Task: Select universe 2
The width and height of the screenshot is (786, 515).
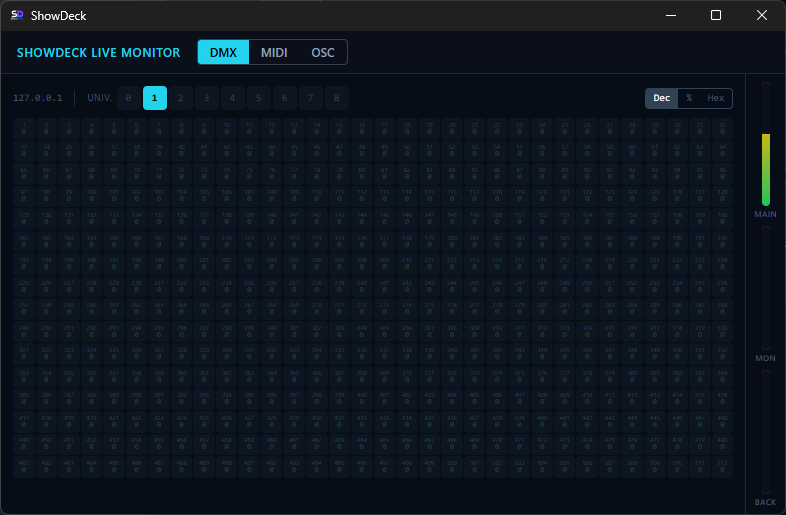Action: (180, 98)
